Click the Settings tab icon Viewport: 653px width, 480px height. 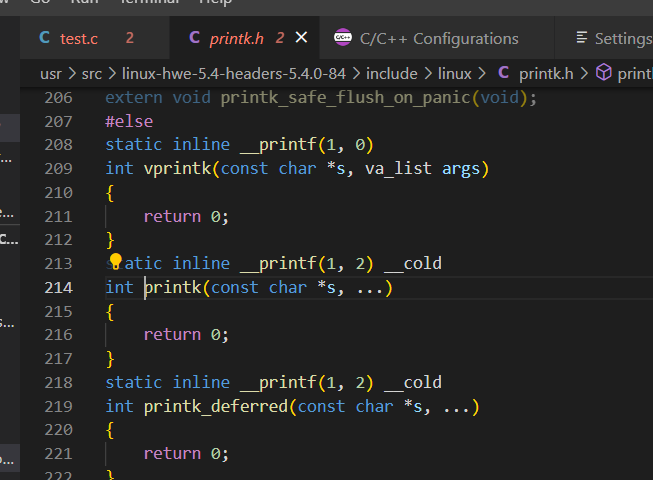(x=581, y=38)
